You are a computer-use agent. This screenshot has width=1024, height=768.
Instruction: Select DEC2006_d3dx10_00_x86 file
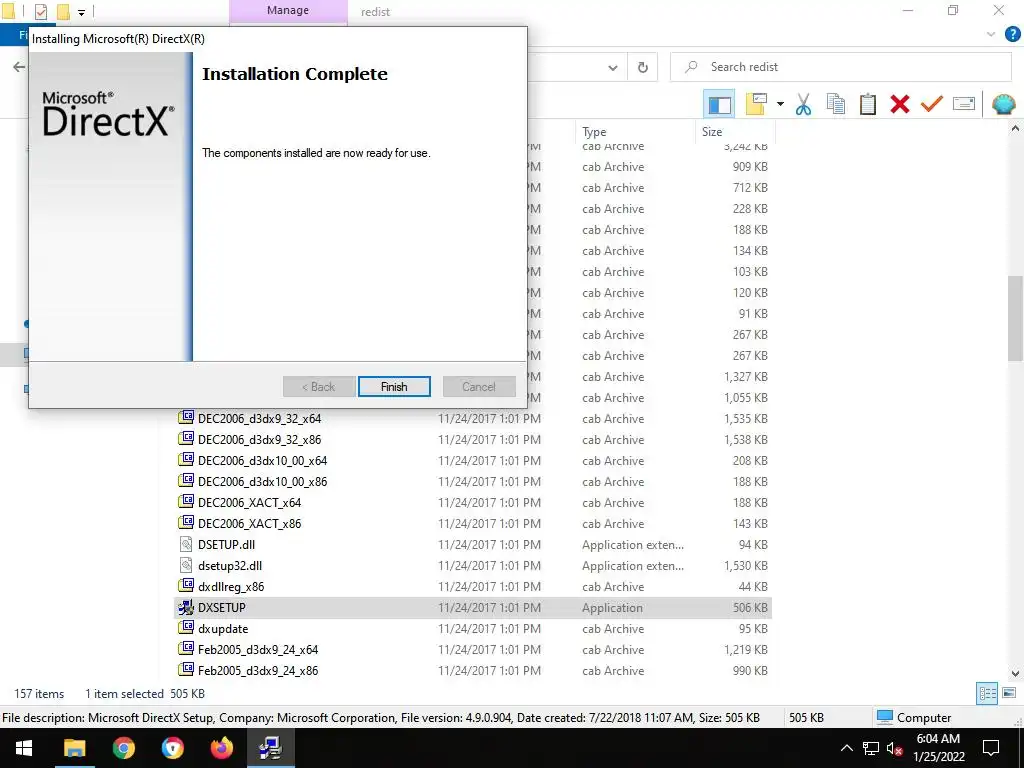click(473, 481)
